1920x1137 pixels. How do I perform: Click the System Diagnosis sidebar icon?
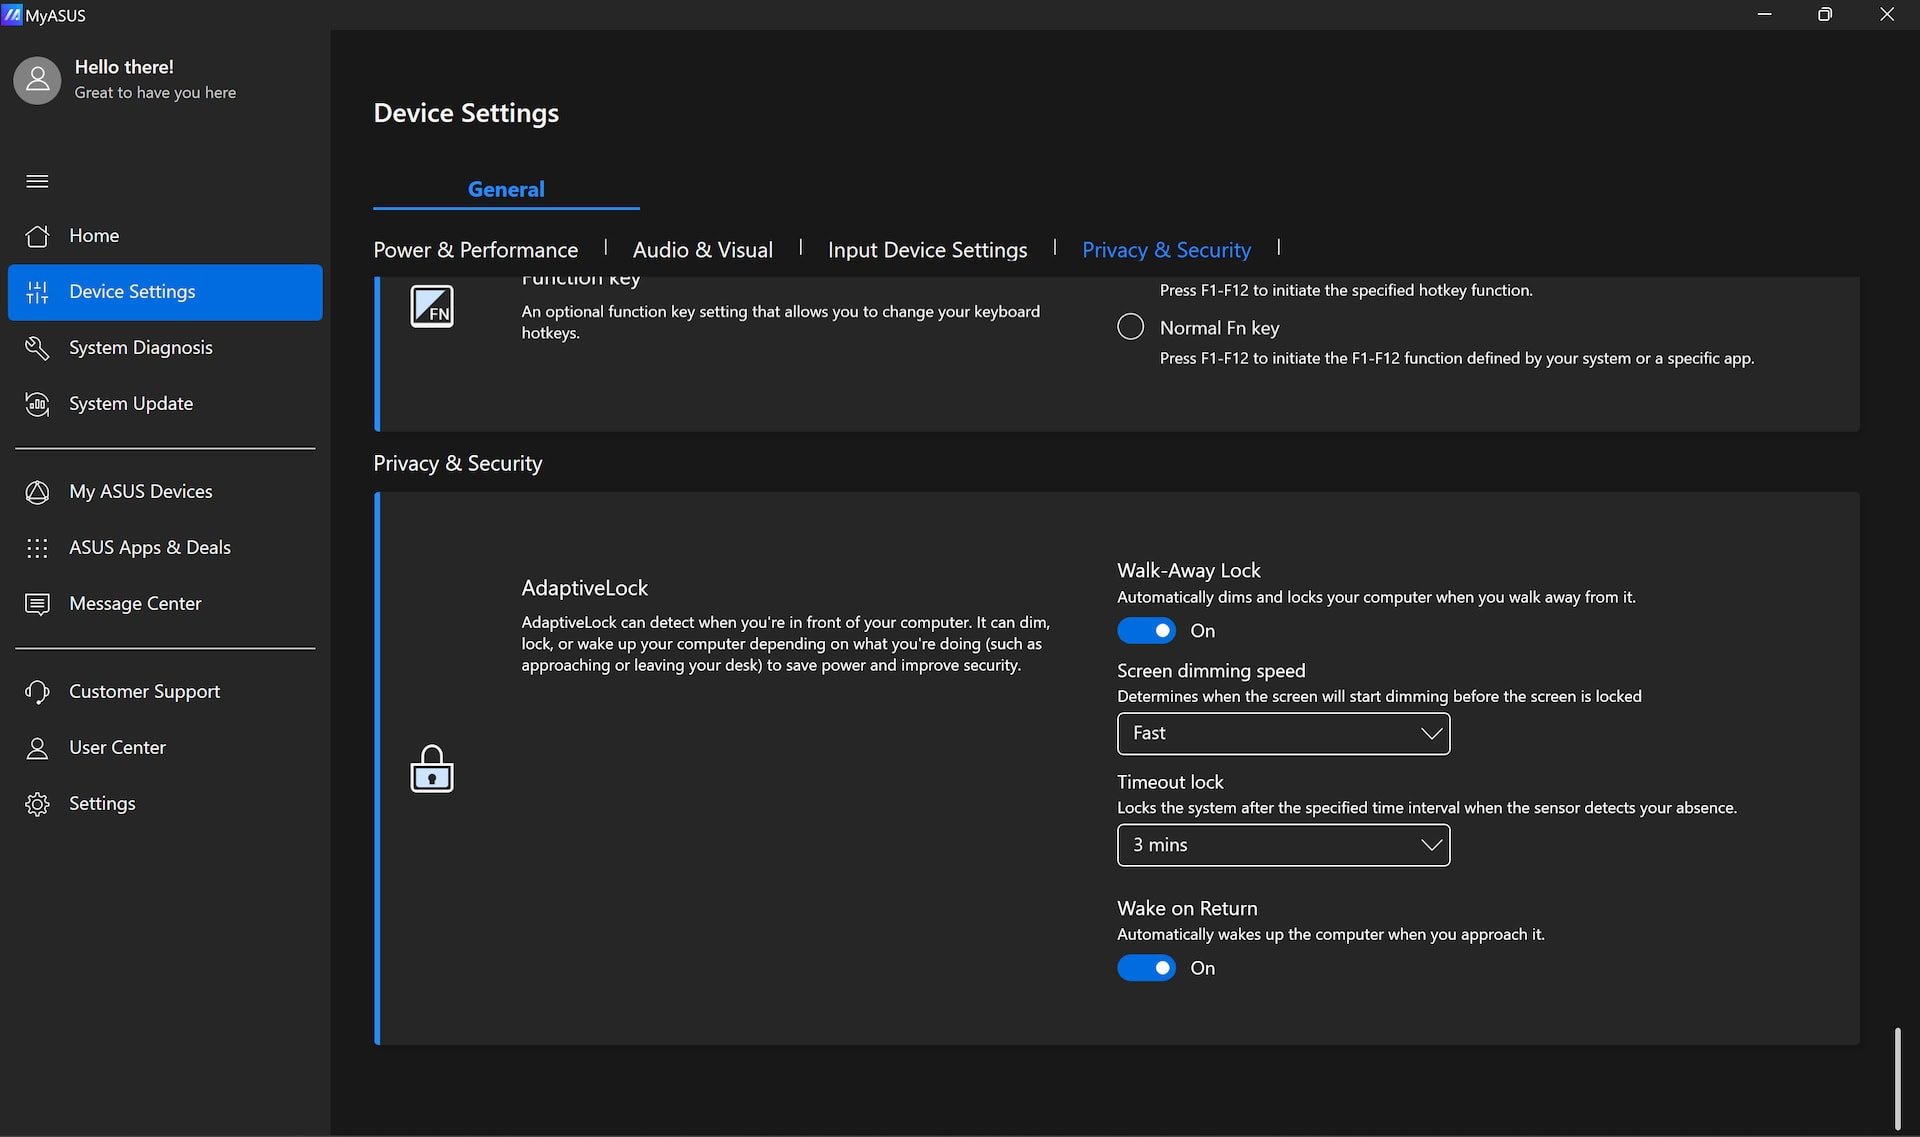pos(37,347)
